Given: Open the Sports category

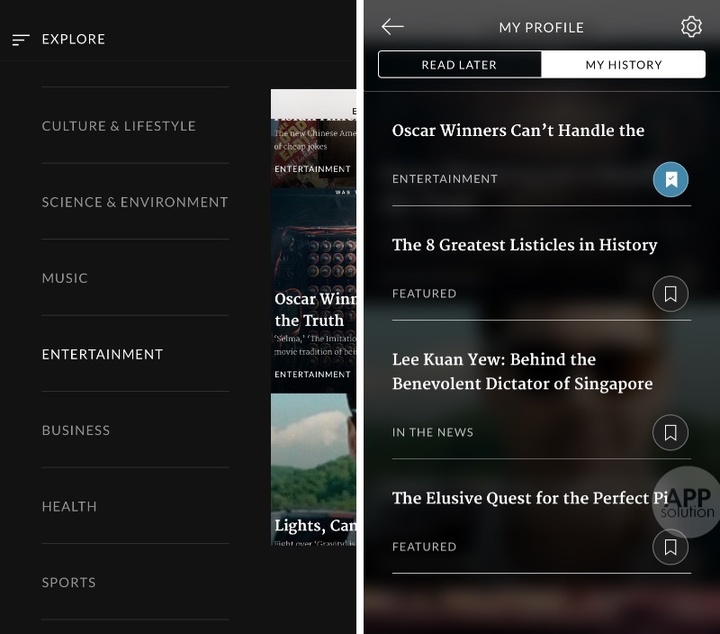Looking at the screenshot, I should pyautogui.click(x=69, y=582).
